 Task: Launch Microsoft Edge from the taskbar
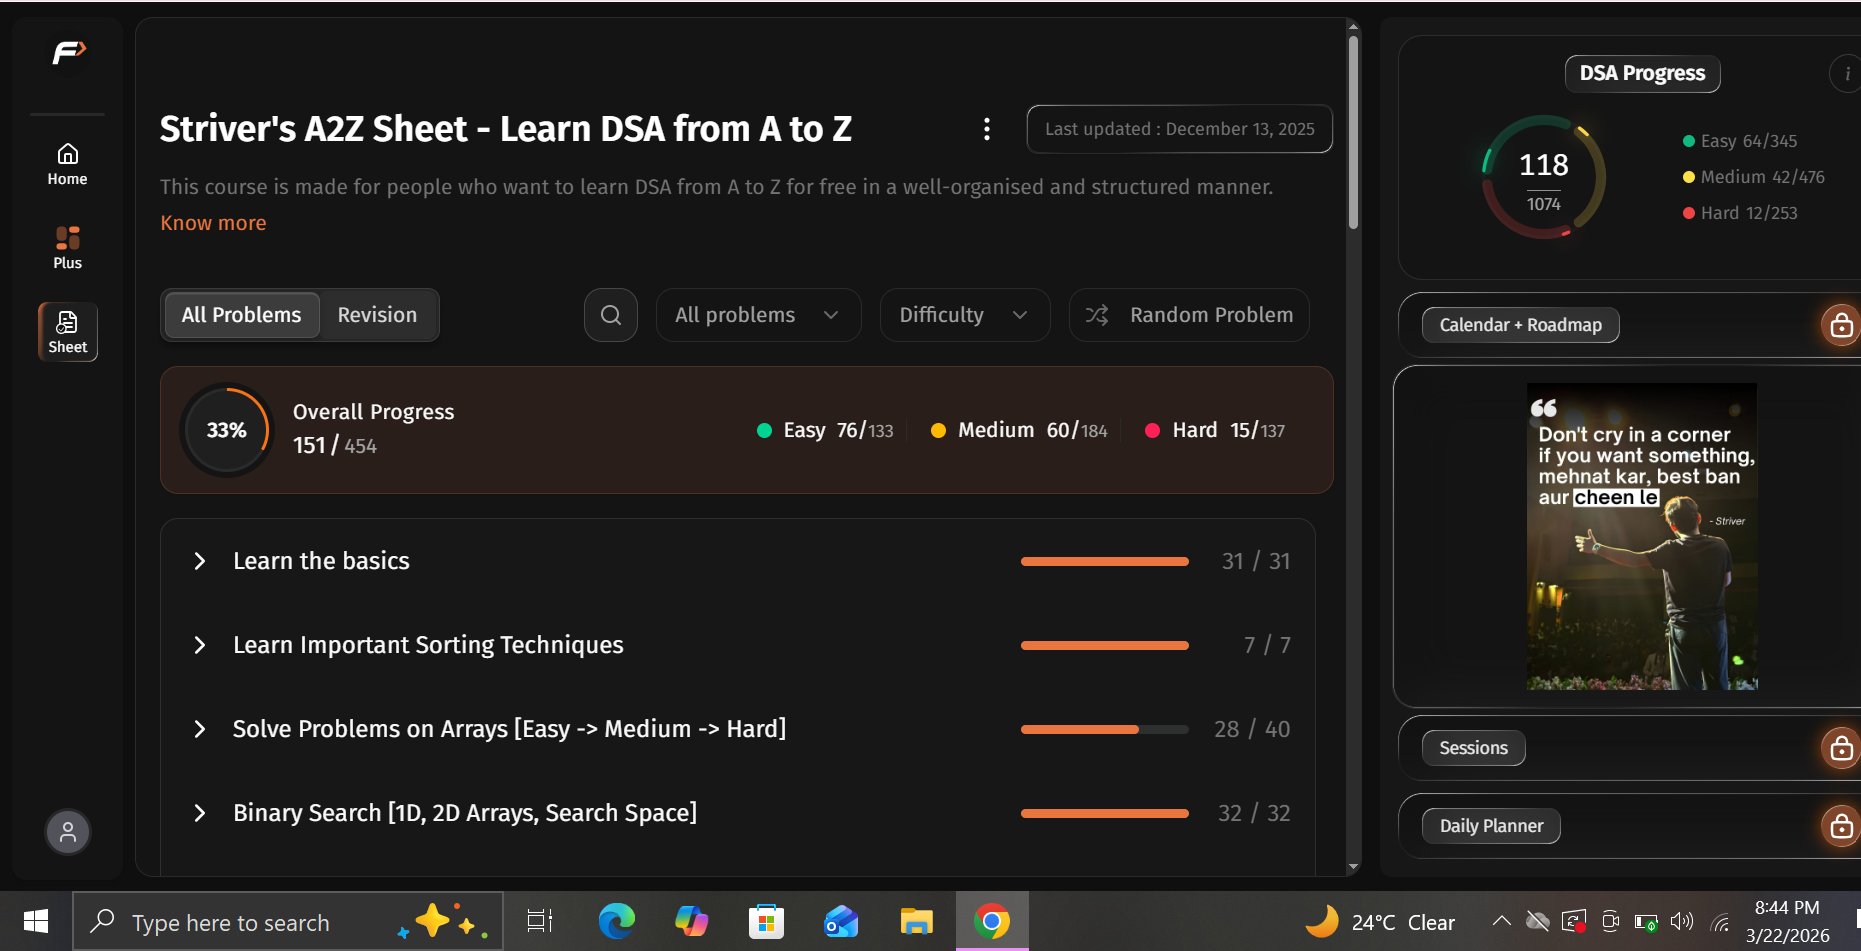click(x=616, y=921)
